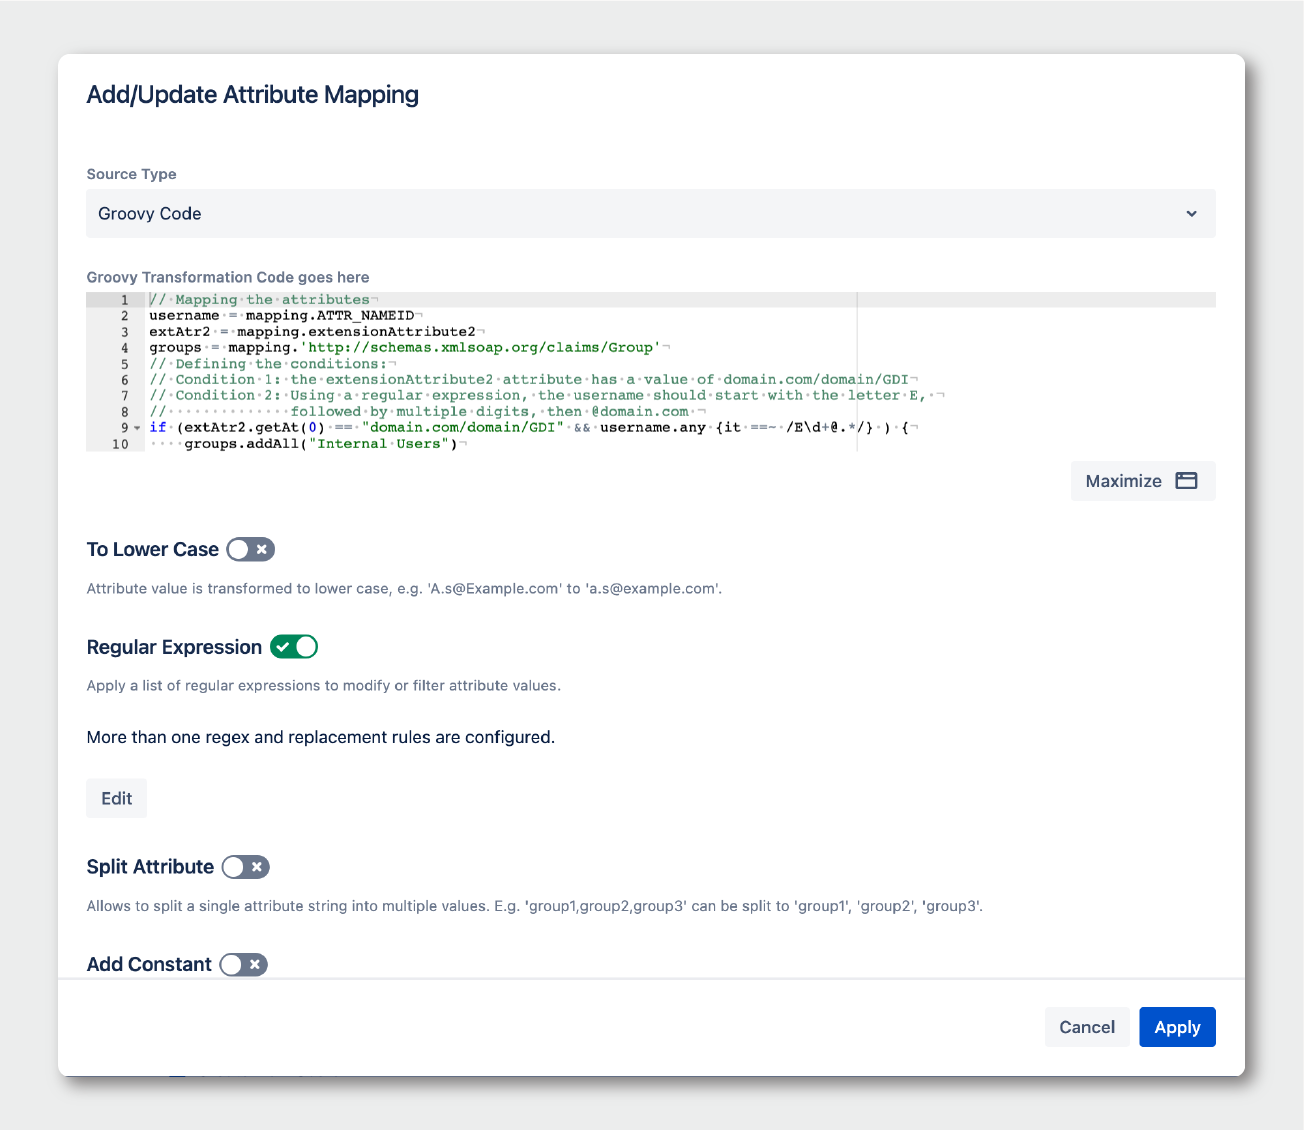Click the 'Add/Update Attribute Mapping' dialog title

pos(253,95)
